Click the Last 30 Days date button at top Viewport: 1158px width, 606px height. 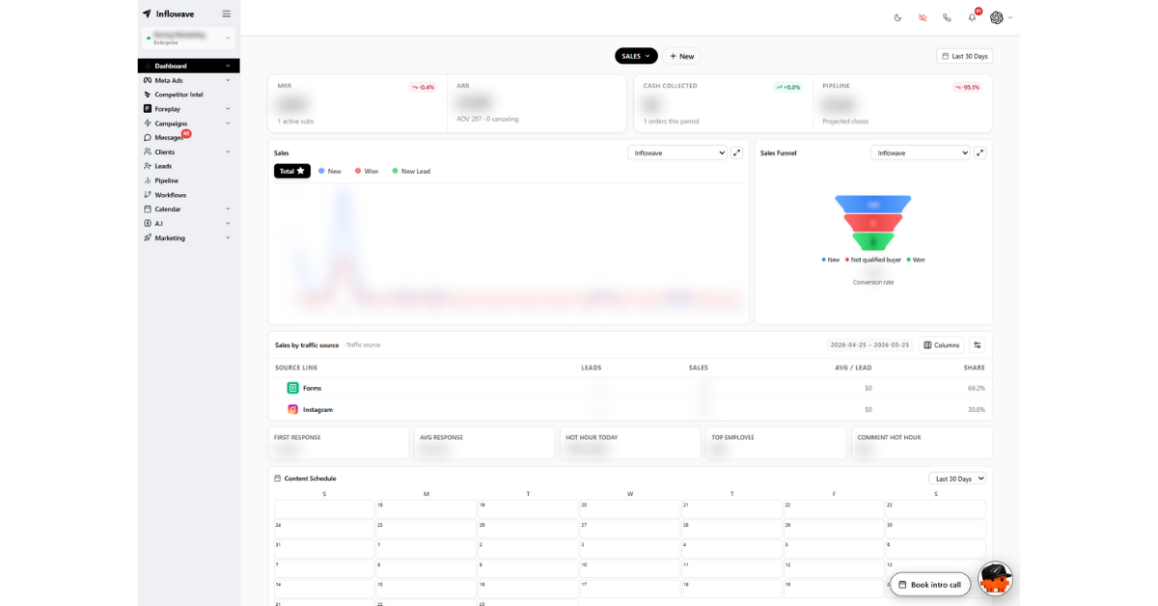point(965,56)
